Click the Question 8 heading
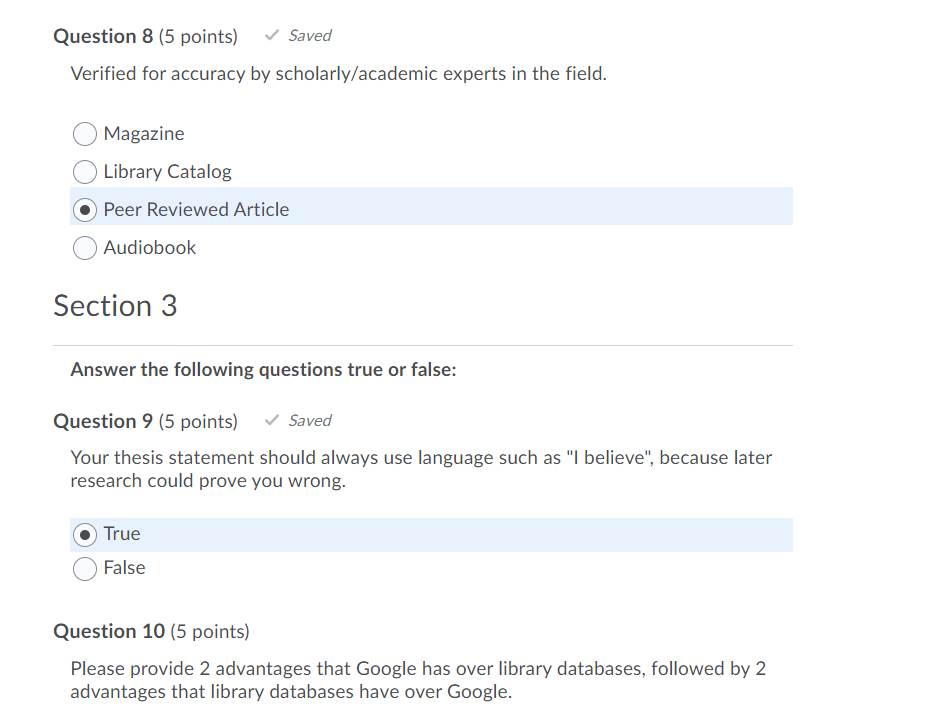Screen dimensions: 928x707 coord(103,35)
